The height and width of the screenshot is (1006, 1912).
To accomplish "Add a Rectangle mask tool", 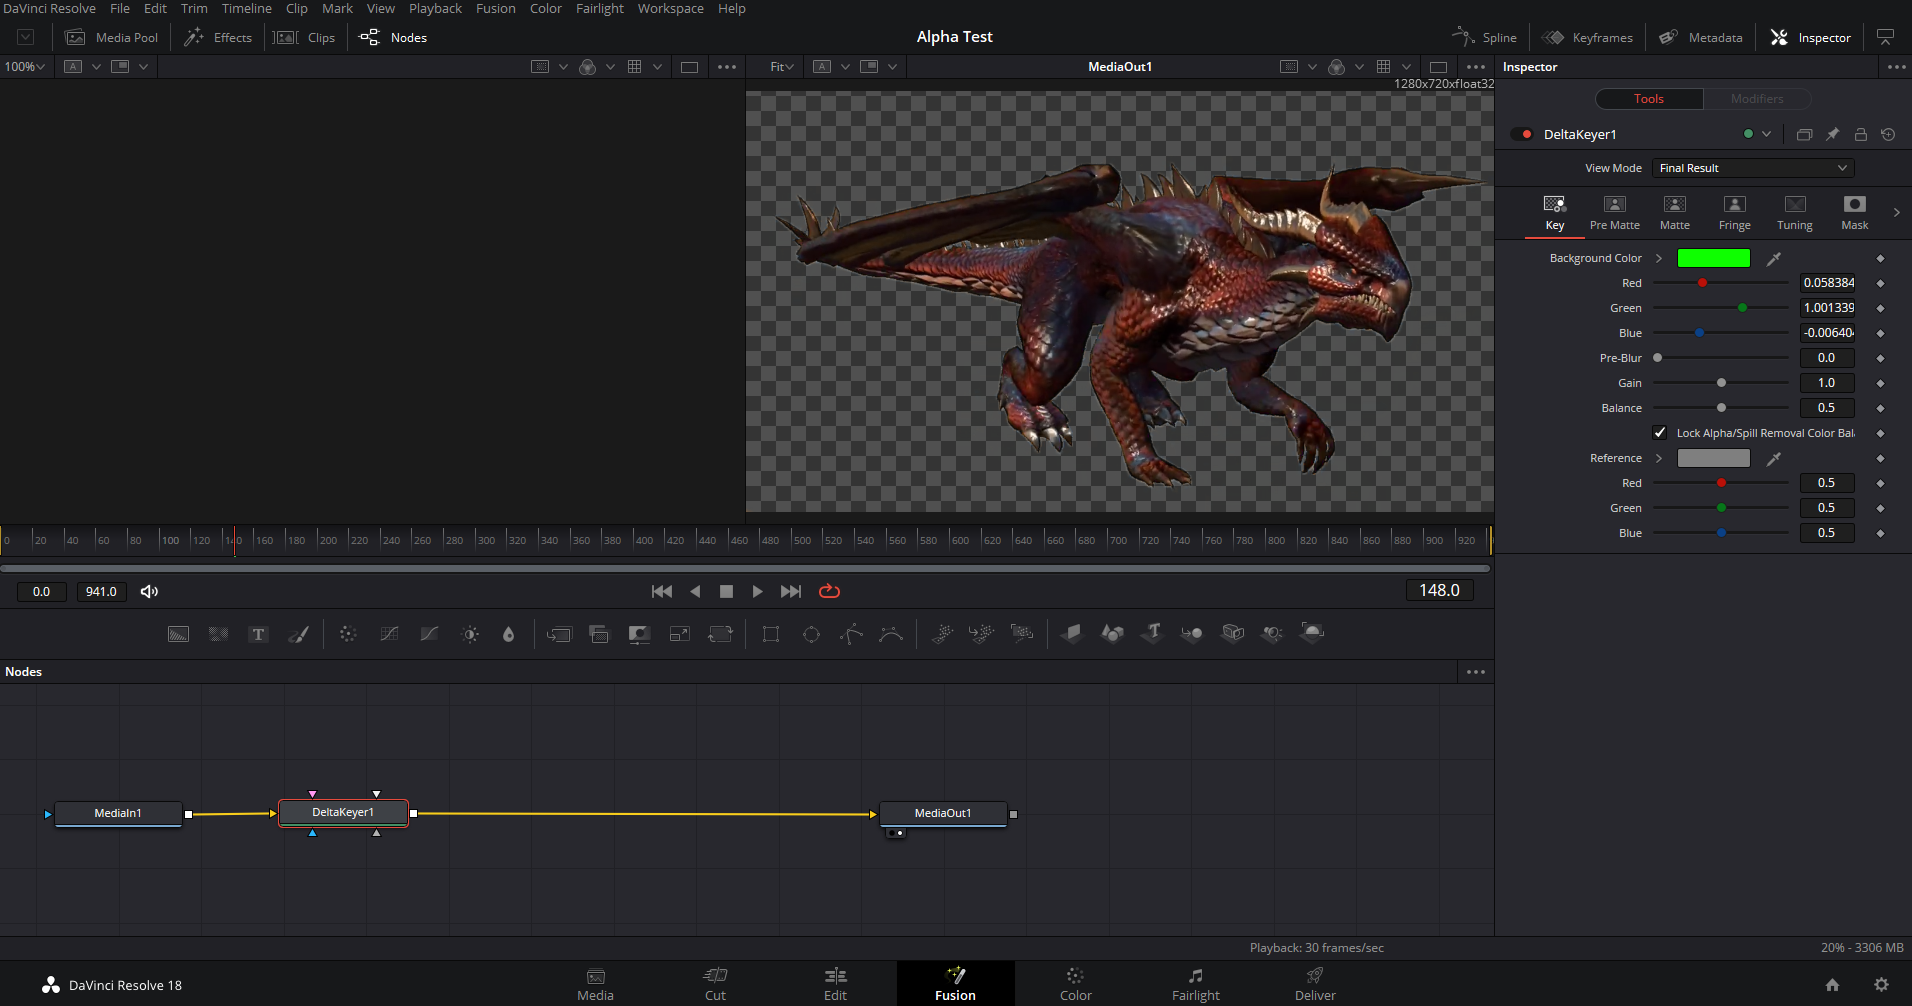I will pyautogui.click(x=771, y=634).
